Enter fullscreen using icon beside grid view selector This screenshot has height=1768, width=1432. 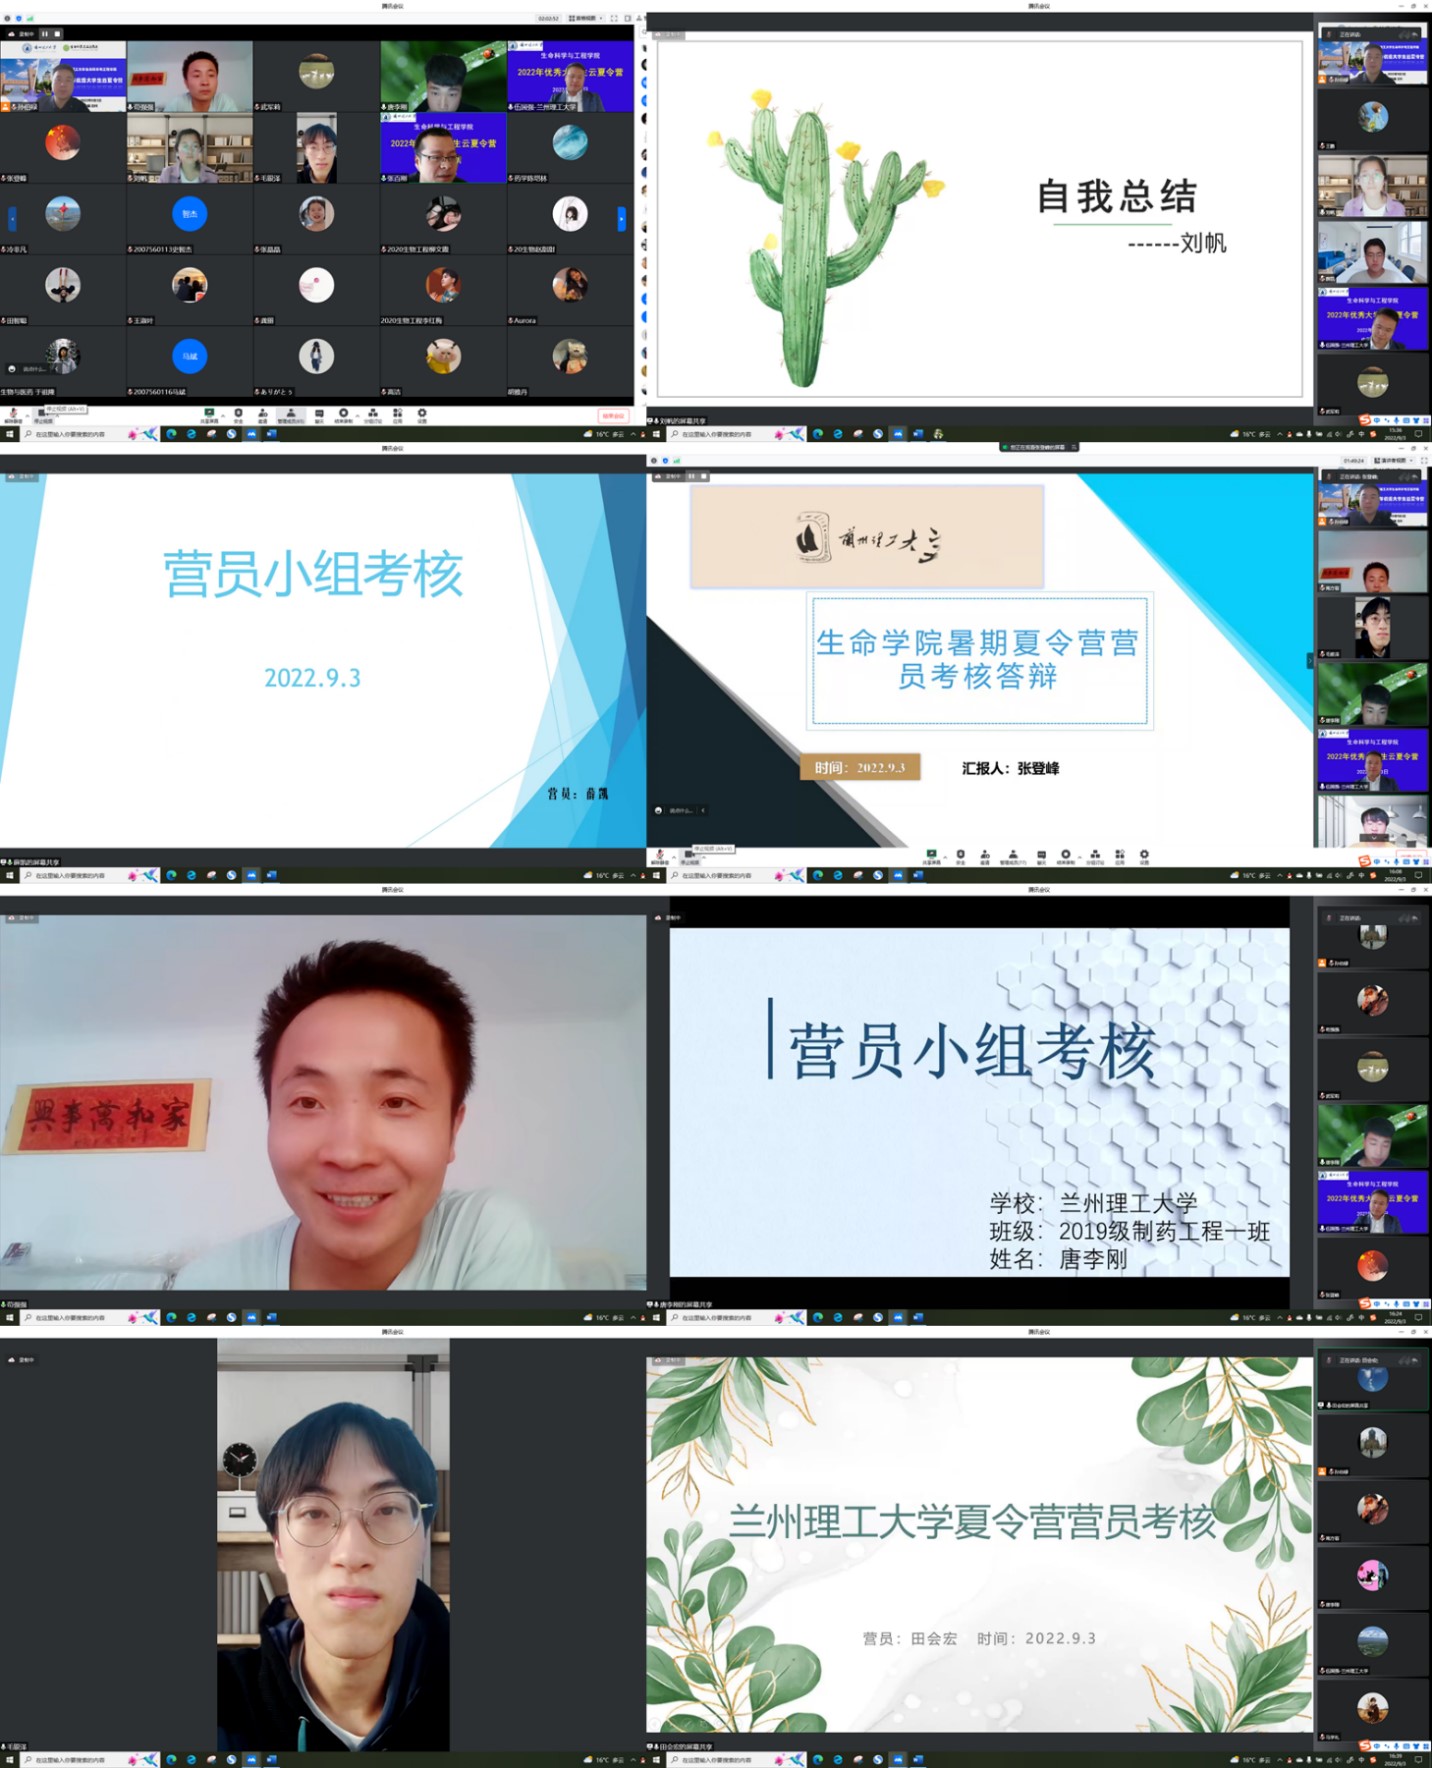tap(614, 18)
